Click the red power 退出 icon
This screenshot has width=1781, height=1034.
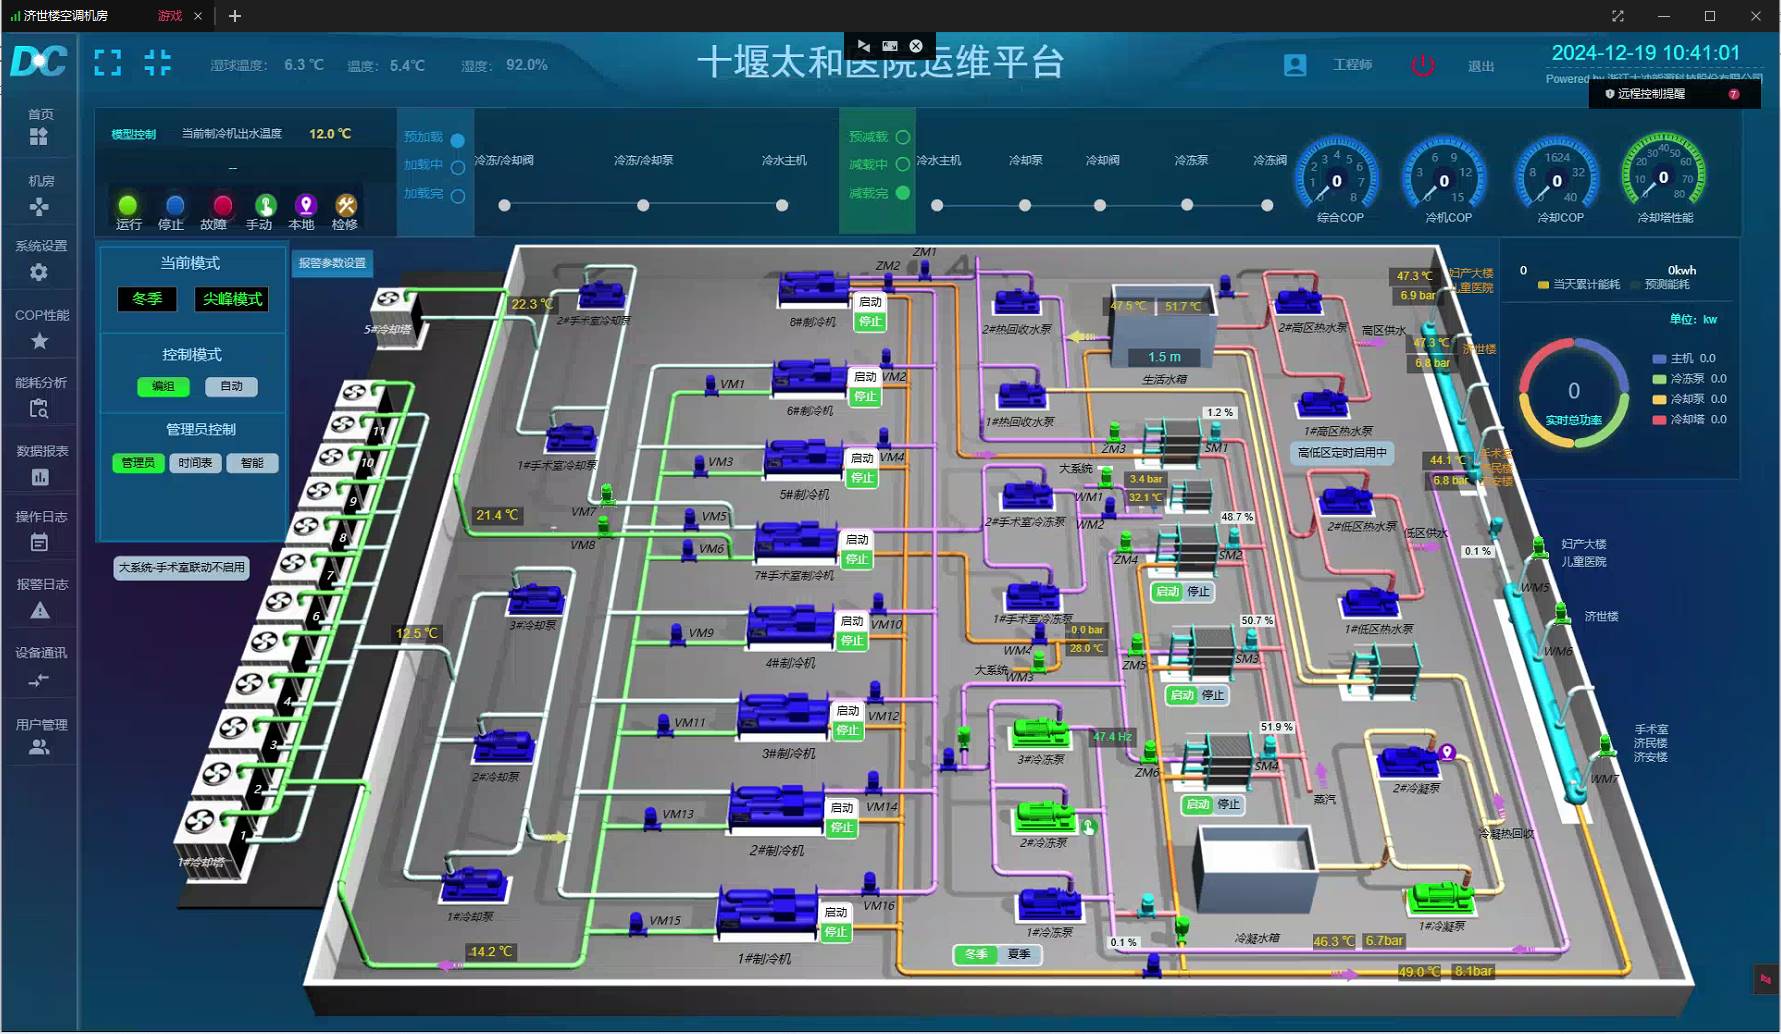tap(1422, 65)
